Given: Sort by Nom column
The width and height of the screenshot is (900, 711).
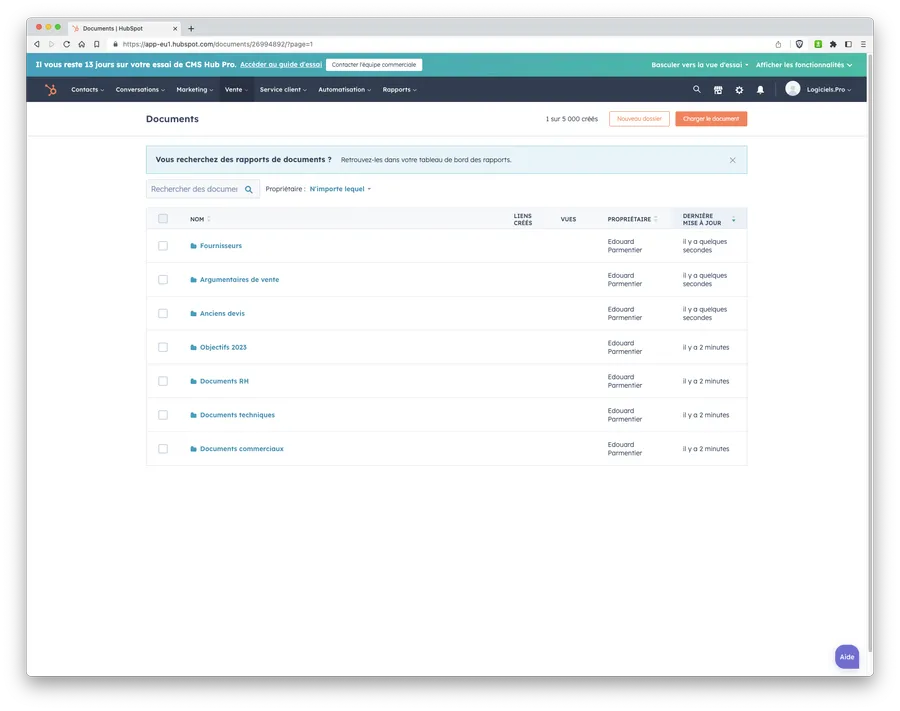Looking at the screenshot, I should pos(200,219).
